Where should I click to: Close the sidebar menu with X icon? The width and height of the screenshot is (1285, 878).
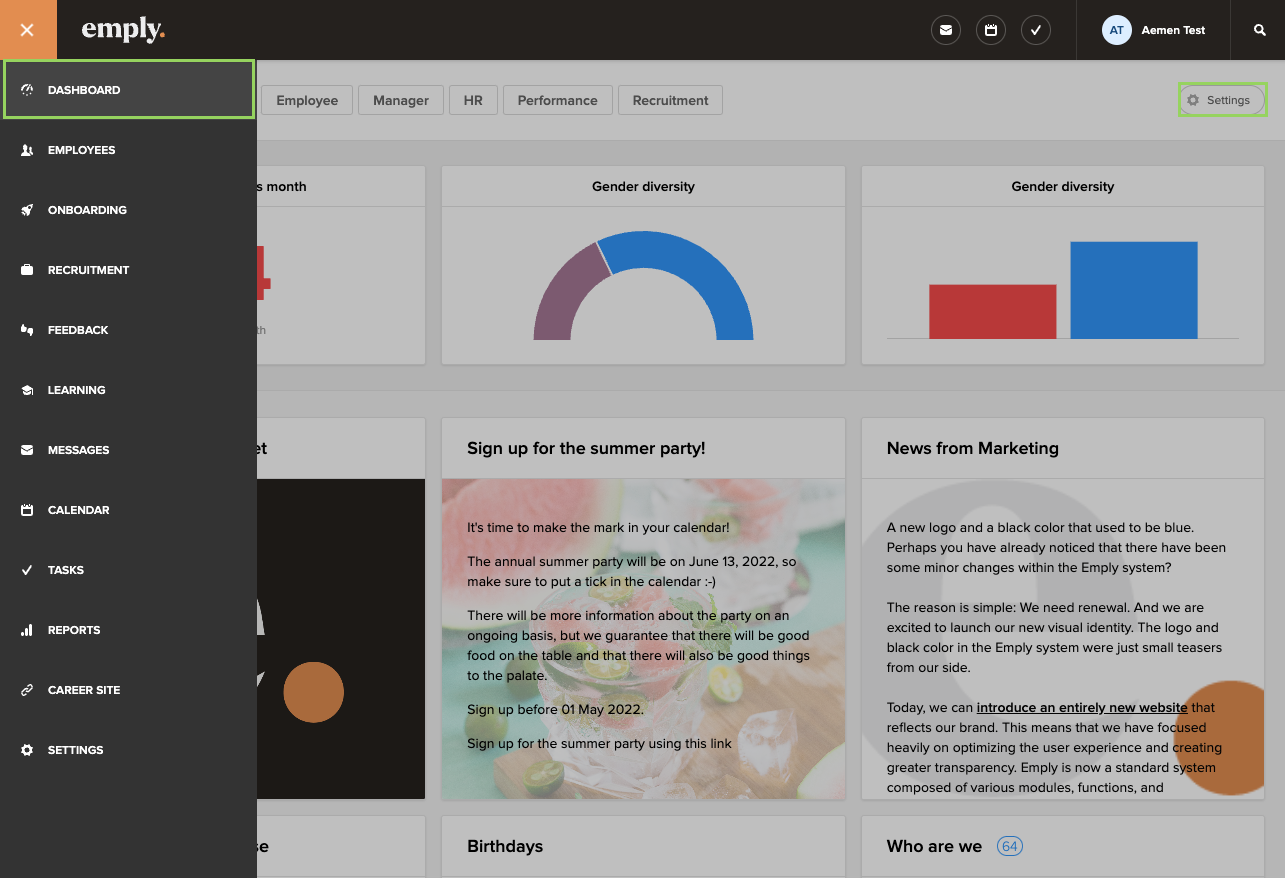pyautogui.click(x=27, y=30)
